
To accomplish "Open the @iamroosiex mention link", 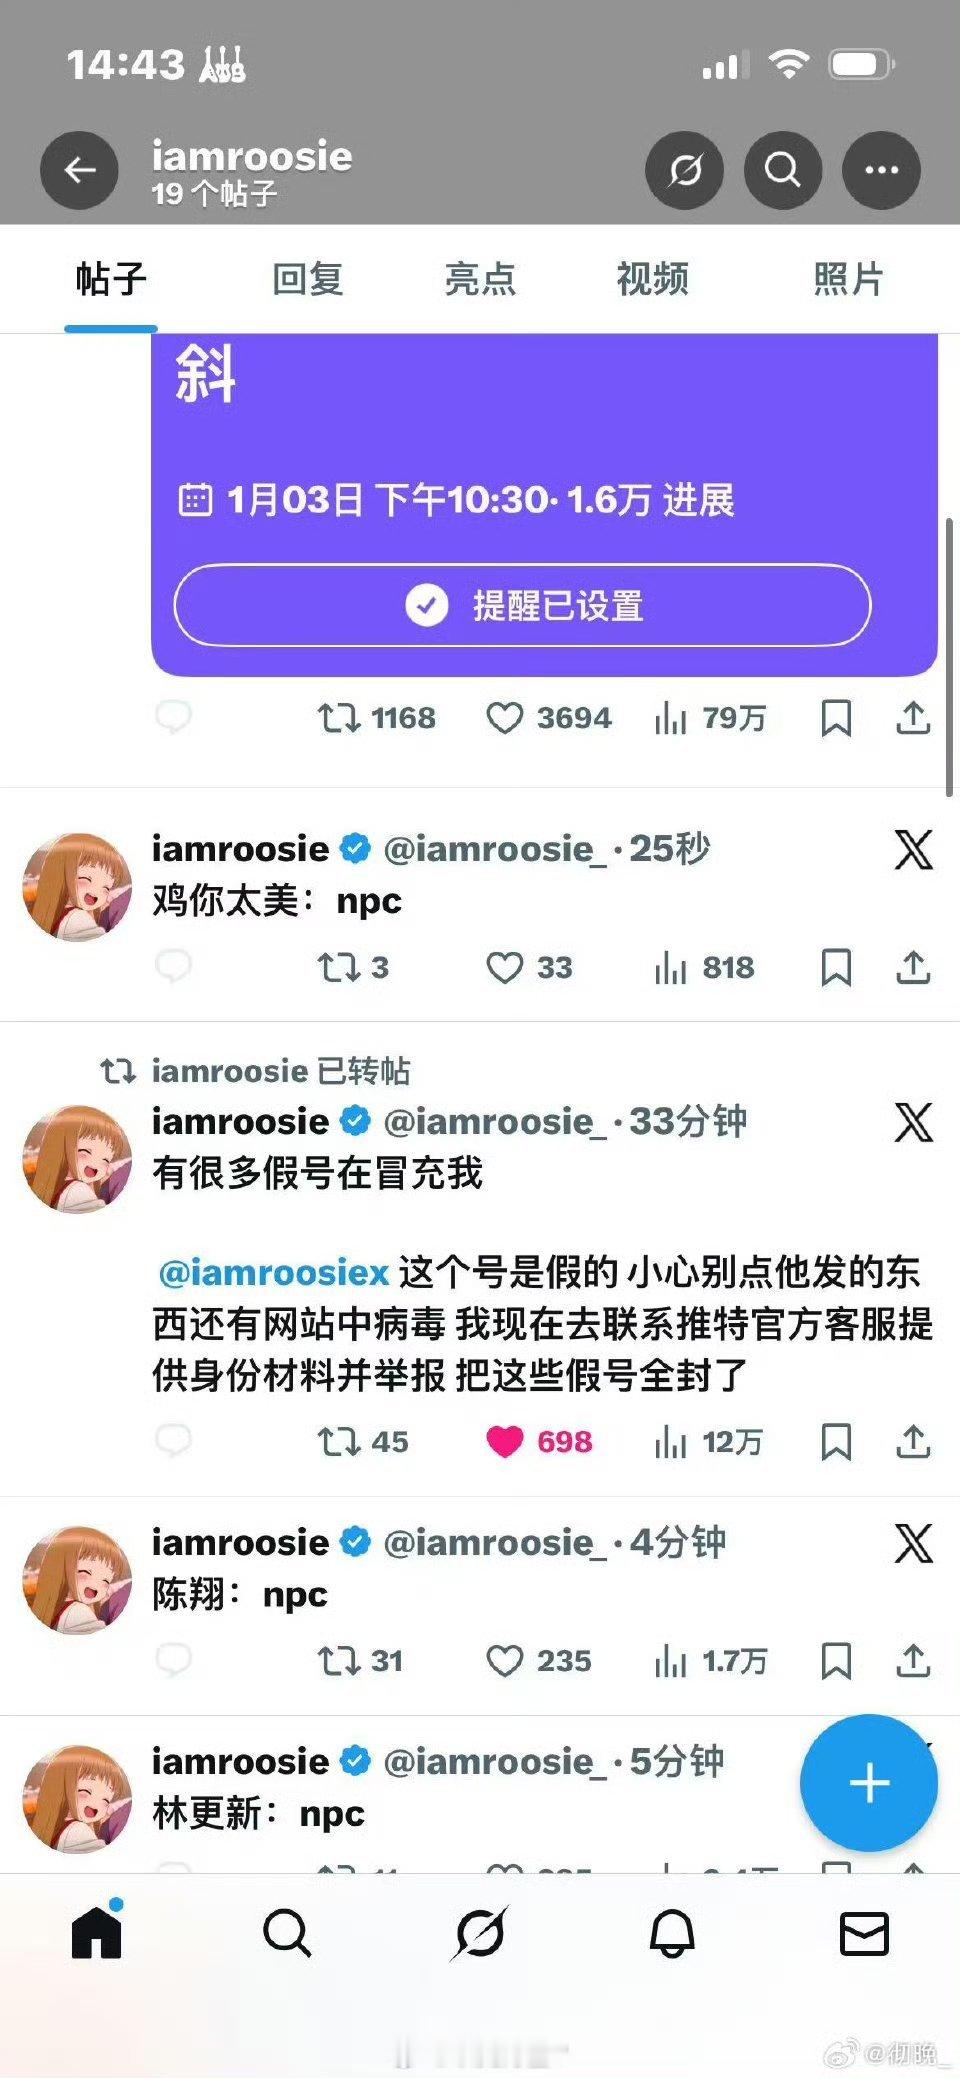I will click(x=273, y=1272).
